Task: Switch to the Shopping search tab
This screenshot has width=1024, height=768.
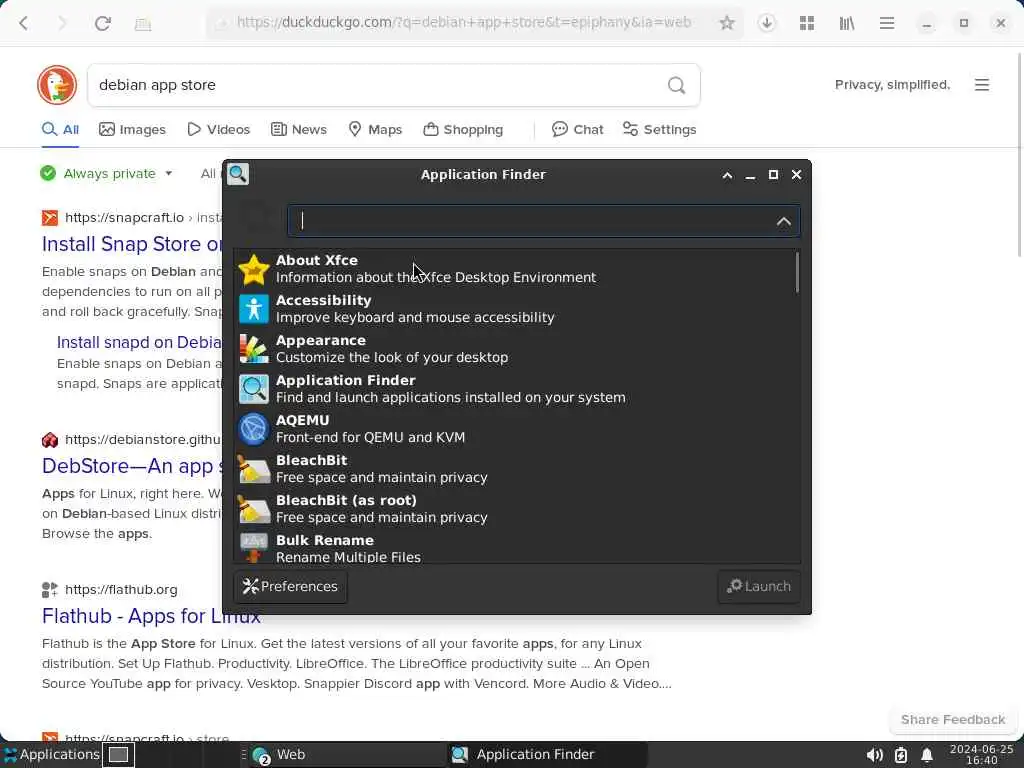Action: pyautogui.click(x=463, y=129)
